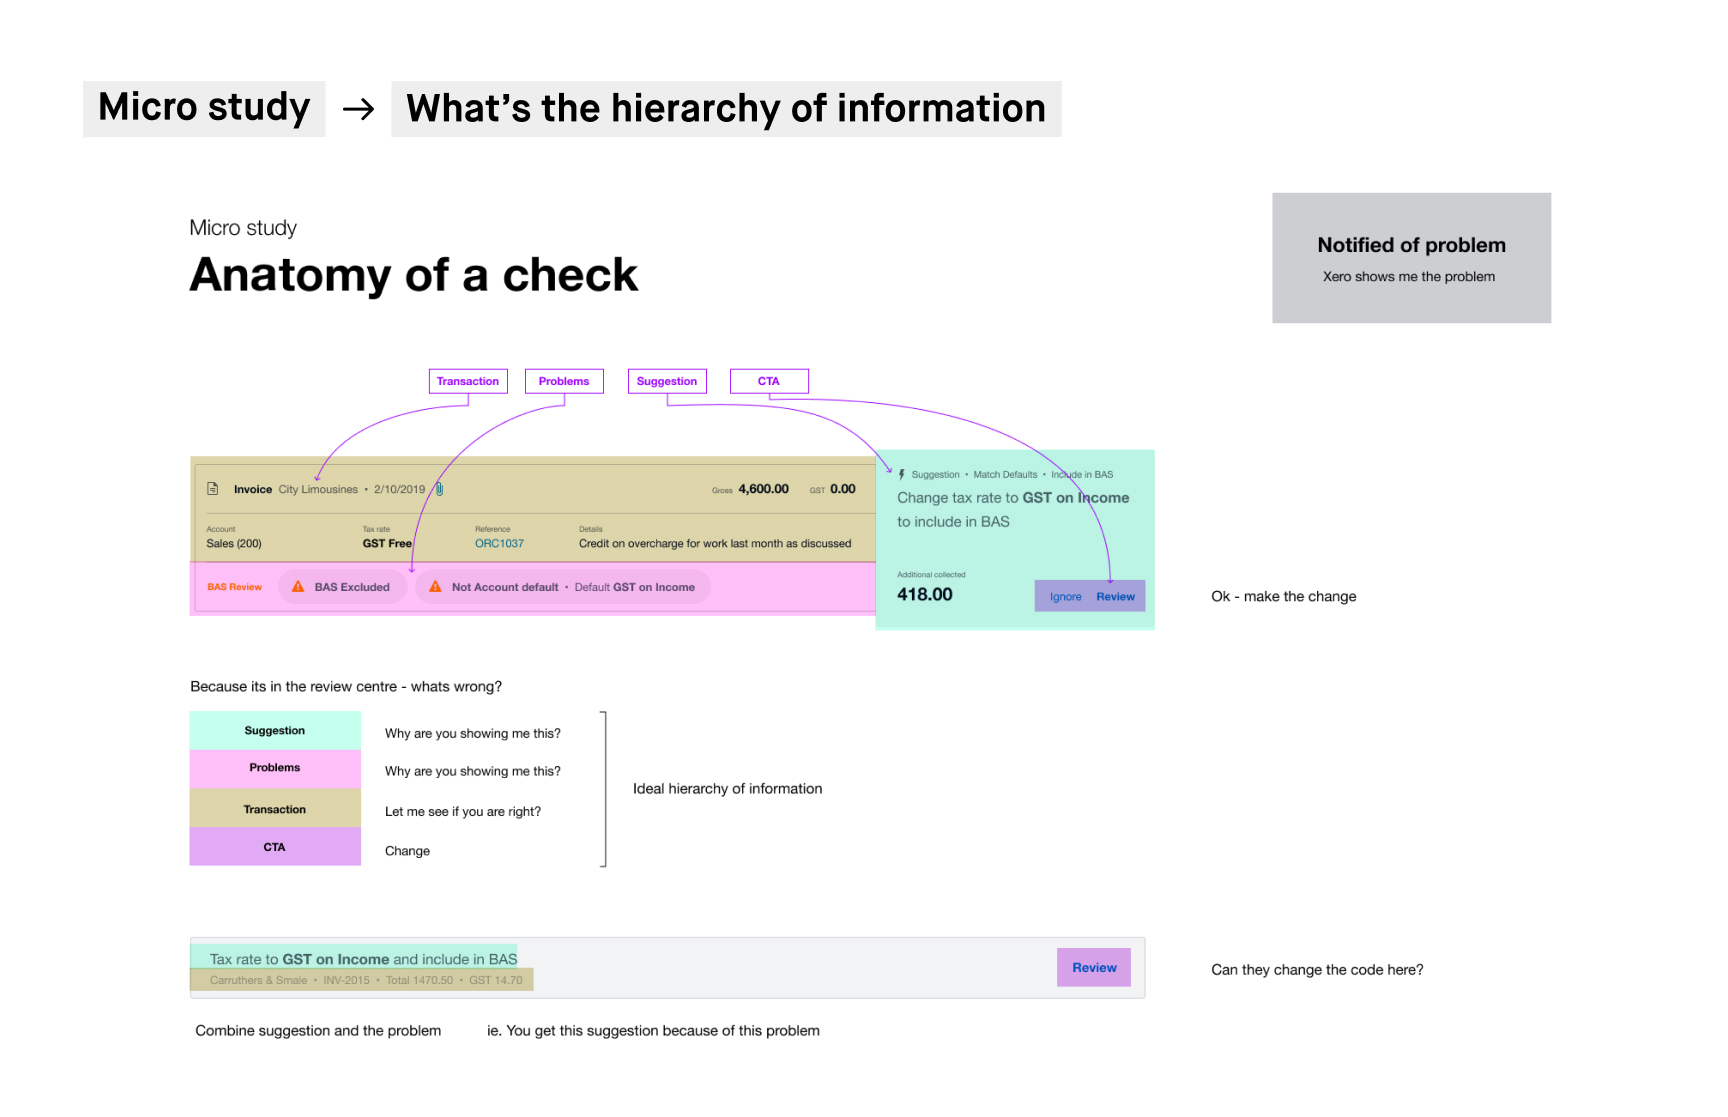
Task: Click the Problems callout label
Action: coord(564,381)
